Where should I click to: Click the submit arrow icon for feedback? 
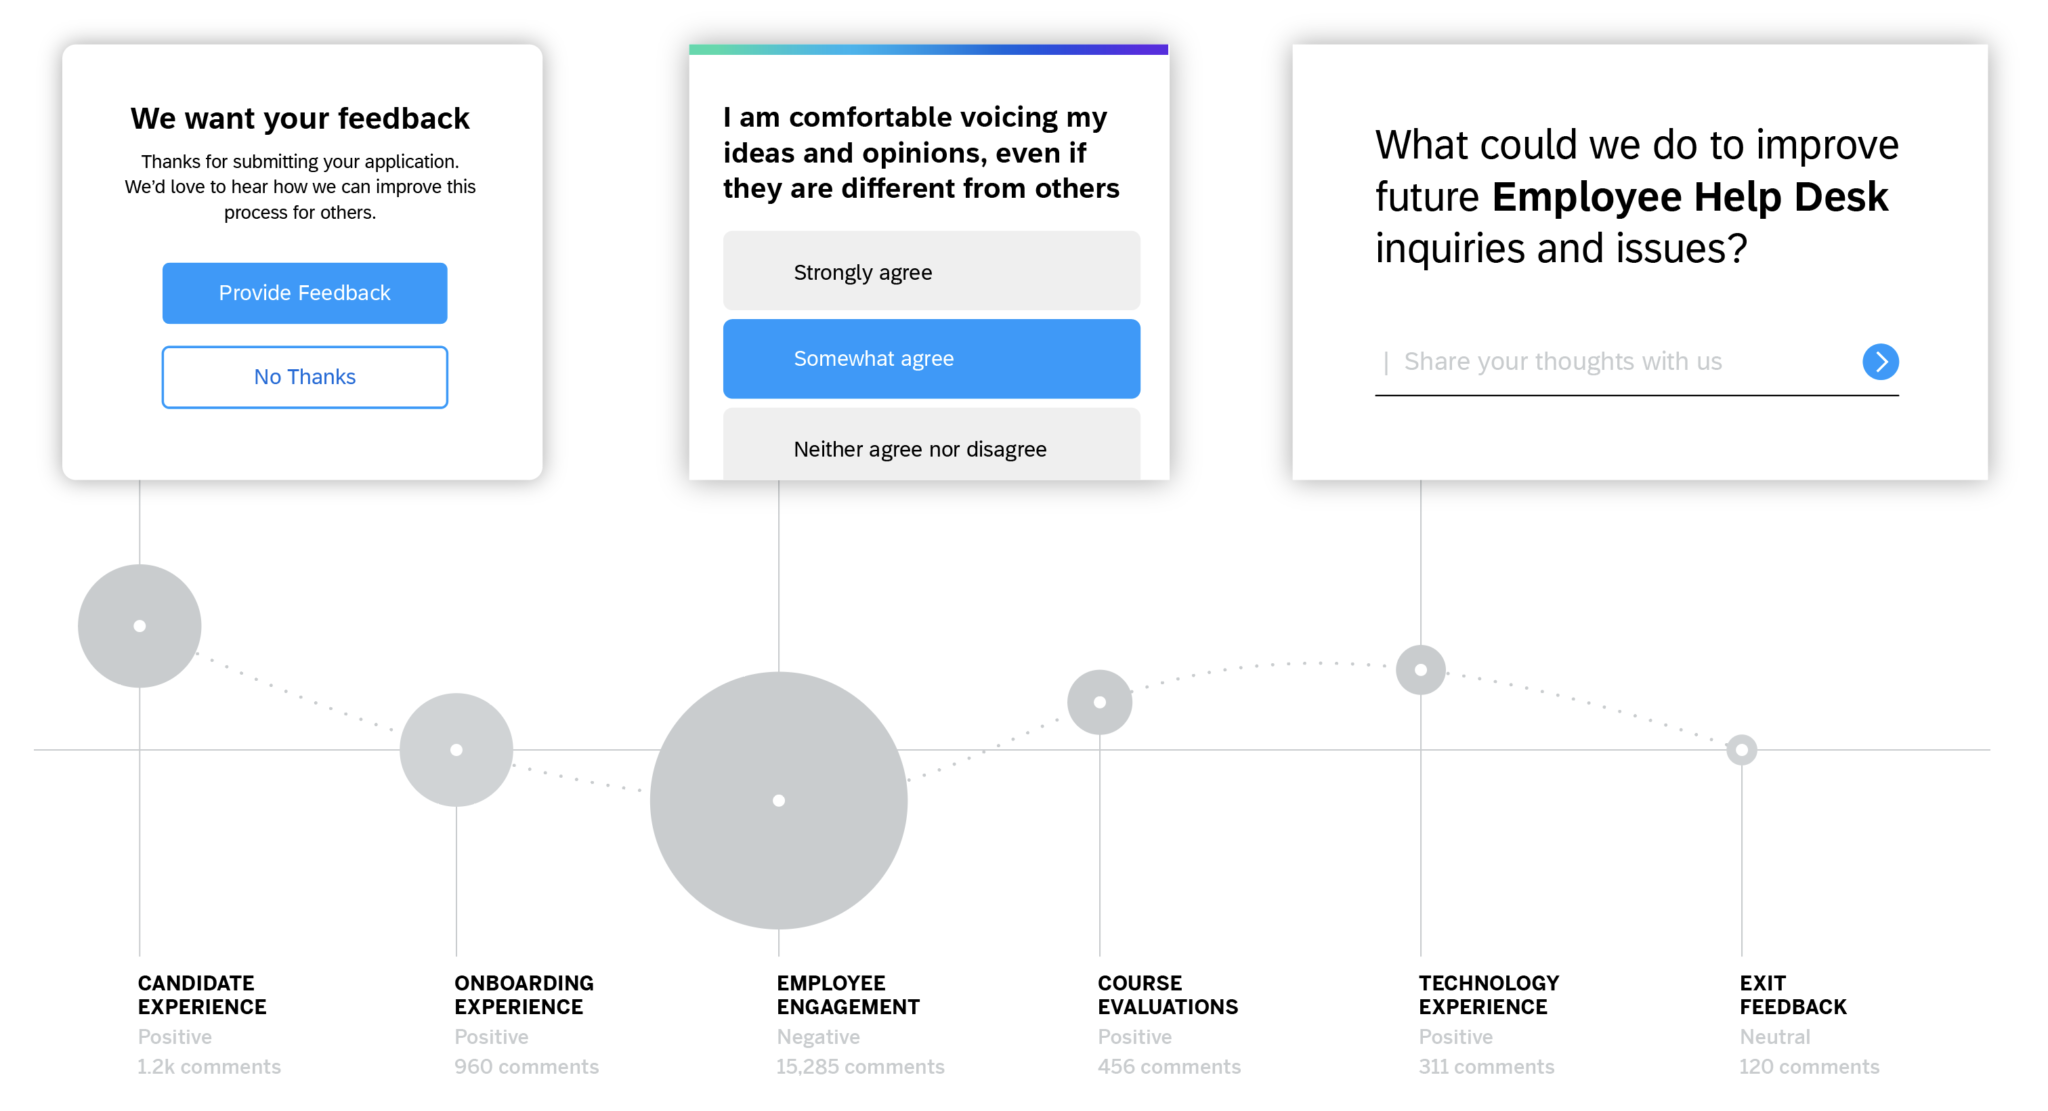[1882, 363]
